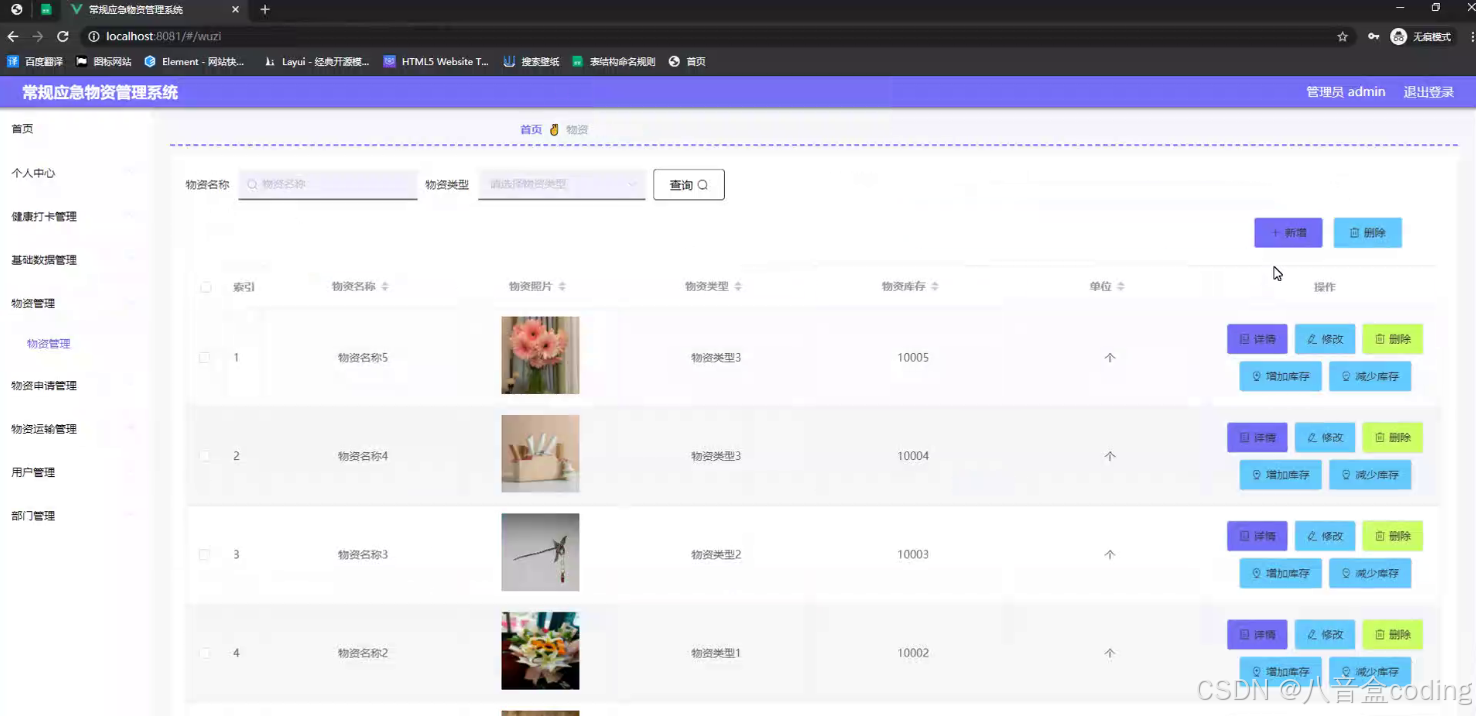Click the top 删除 batch delete button
The height and width of the screenshot is (716, 1476).
tap(1367, 233)
